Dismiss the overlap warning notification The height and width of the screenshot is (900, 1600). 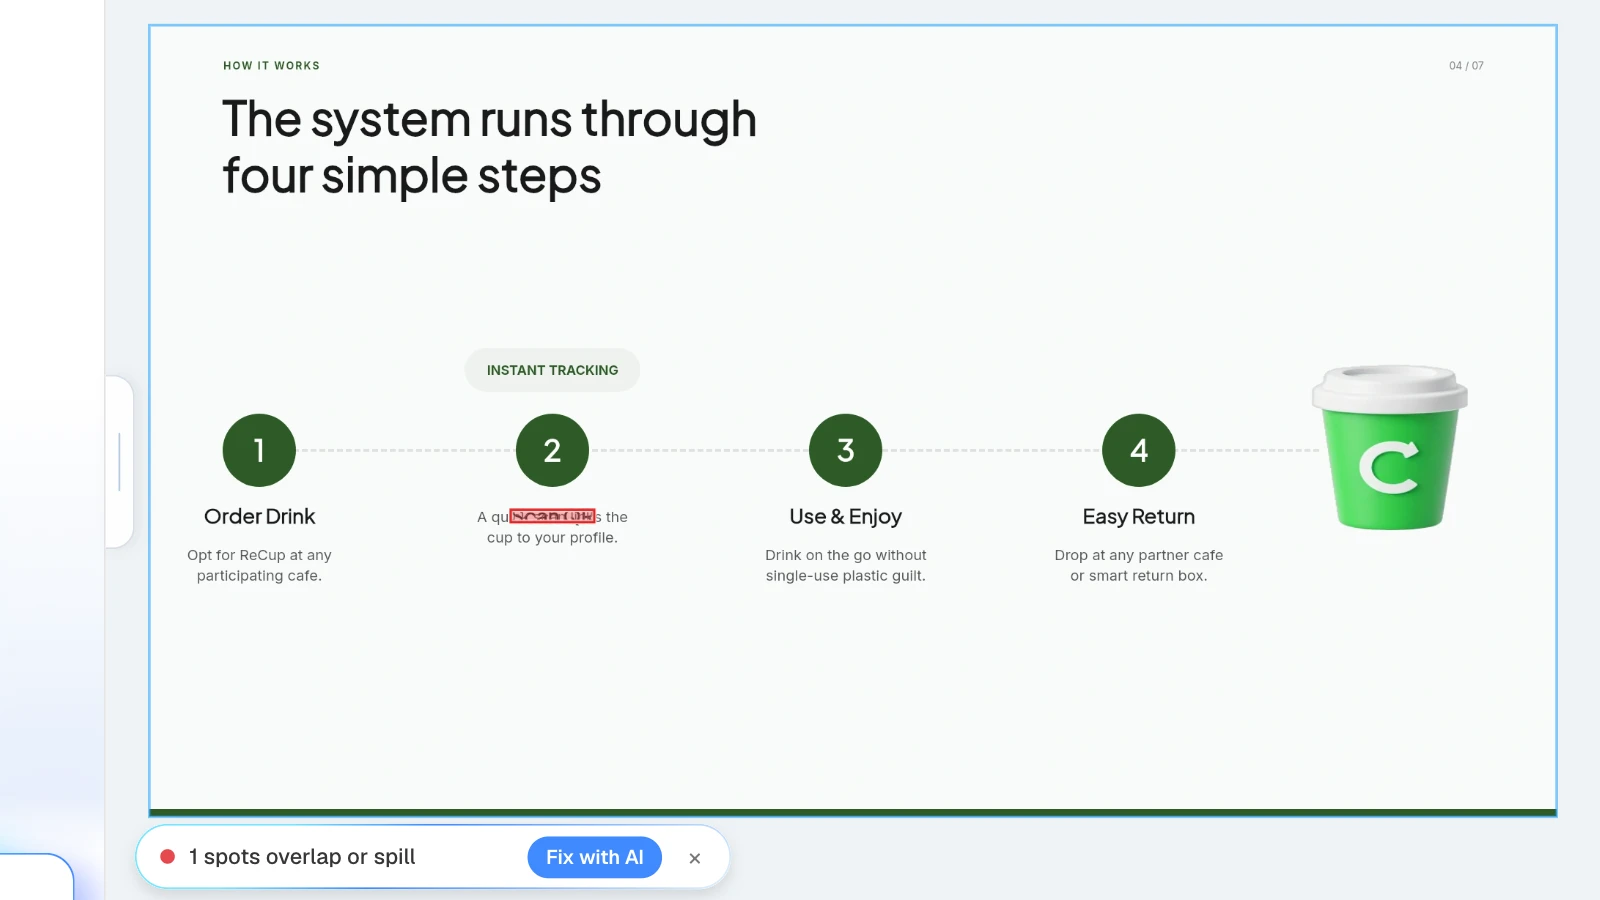(x=695, y=858)
